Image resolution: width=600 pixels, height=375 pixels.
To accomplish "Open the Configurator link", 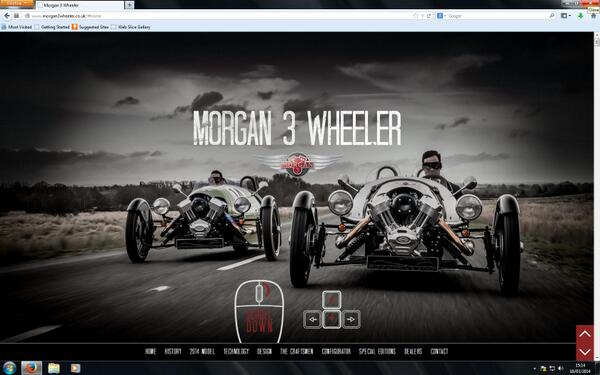I will (x=336, y=351).
